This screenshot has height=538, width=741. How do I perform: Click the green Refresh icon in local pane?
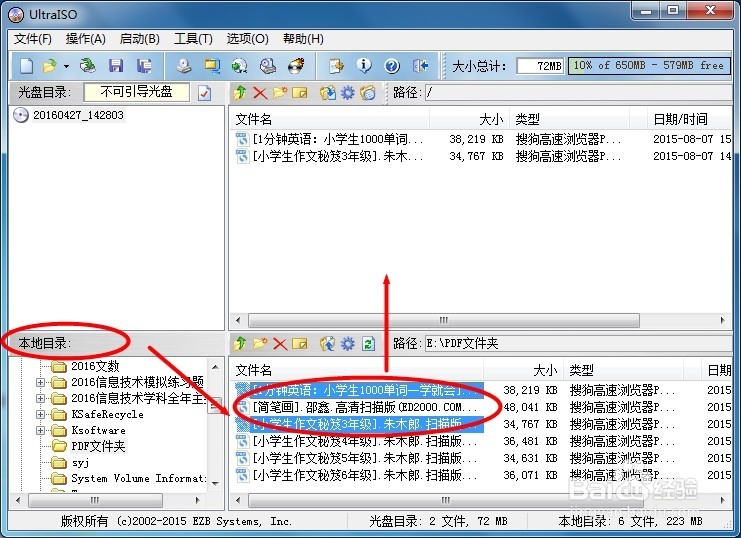pyautogui.click(x=368, y=344)
